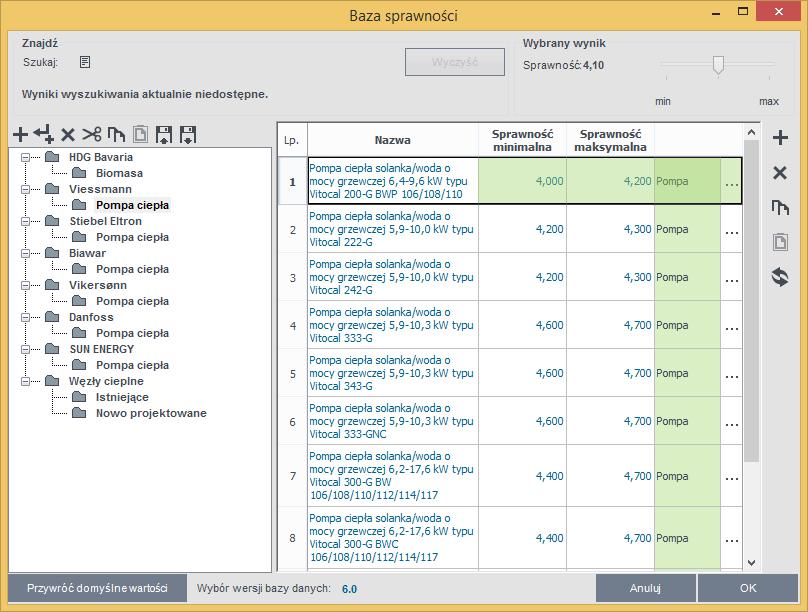This screenshot has height=612, width=808.
Task: Click the Anuluj button
Action: [645, 588]
